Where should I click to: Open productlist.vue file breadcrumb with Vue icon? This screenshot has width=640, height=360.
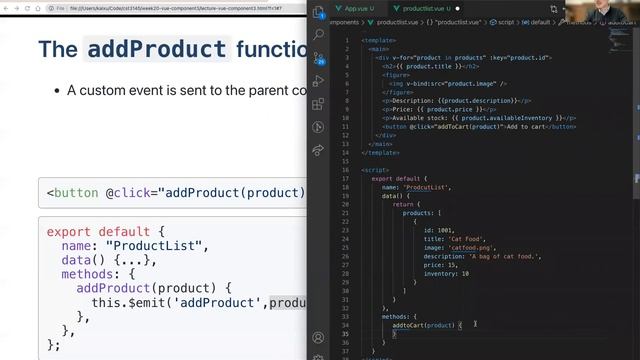393,22
